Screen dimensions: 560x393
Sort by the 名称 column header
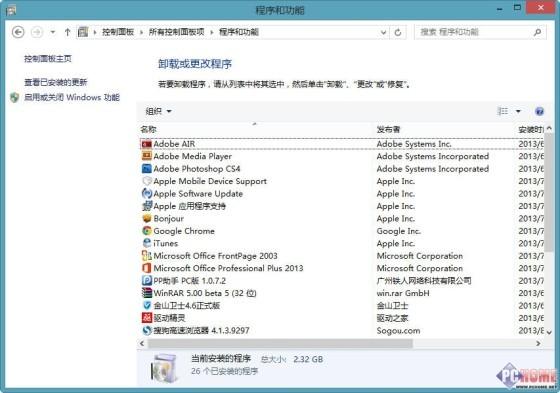(x=255, y=129)
